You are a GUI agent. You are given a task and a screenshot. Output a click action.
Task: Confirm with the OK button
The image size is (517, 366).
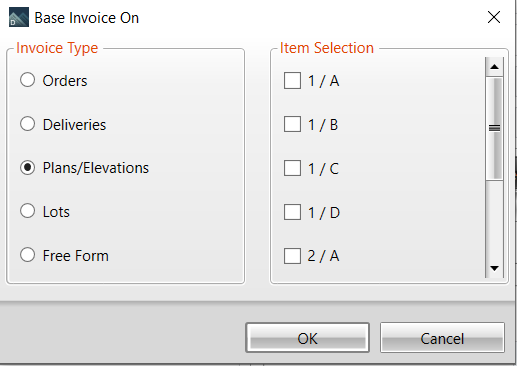pos(307,338)
